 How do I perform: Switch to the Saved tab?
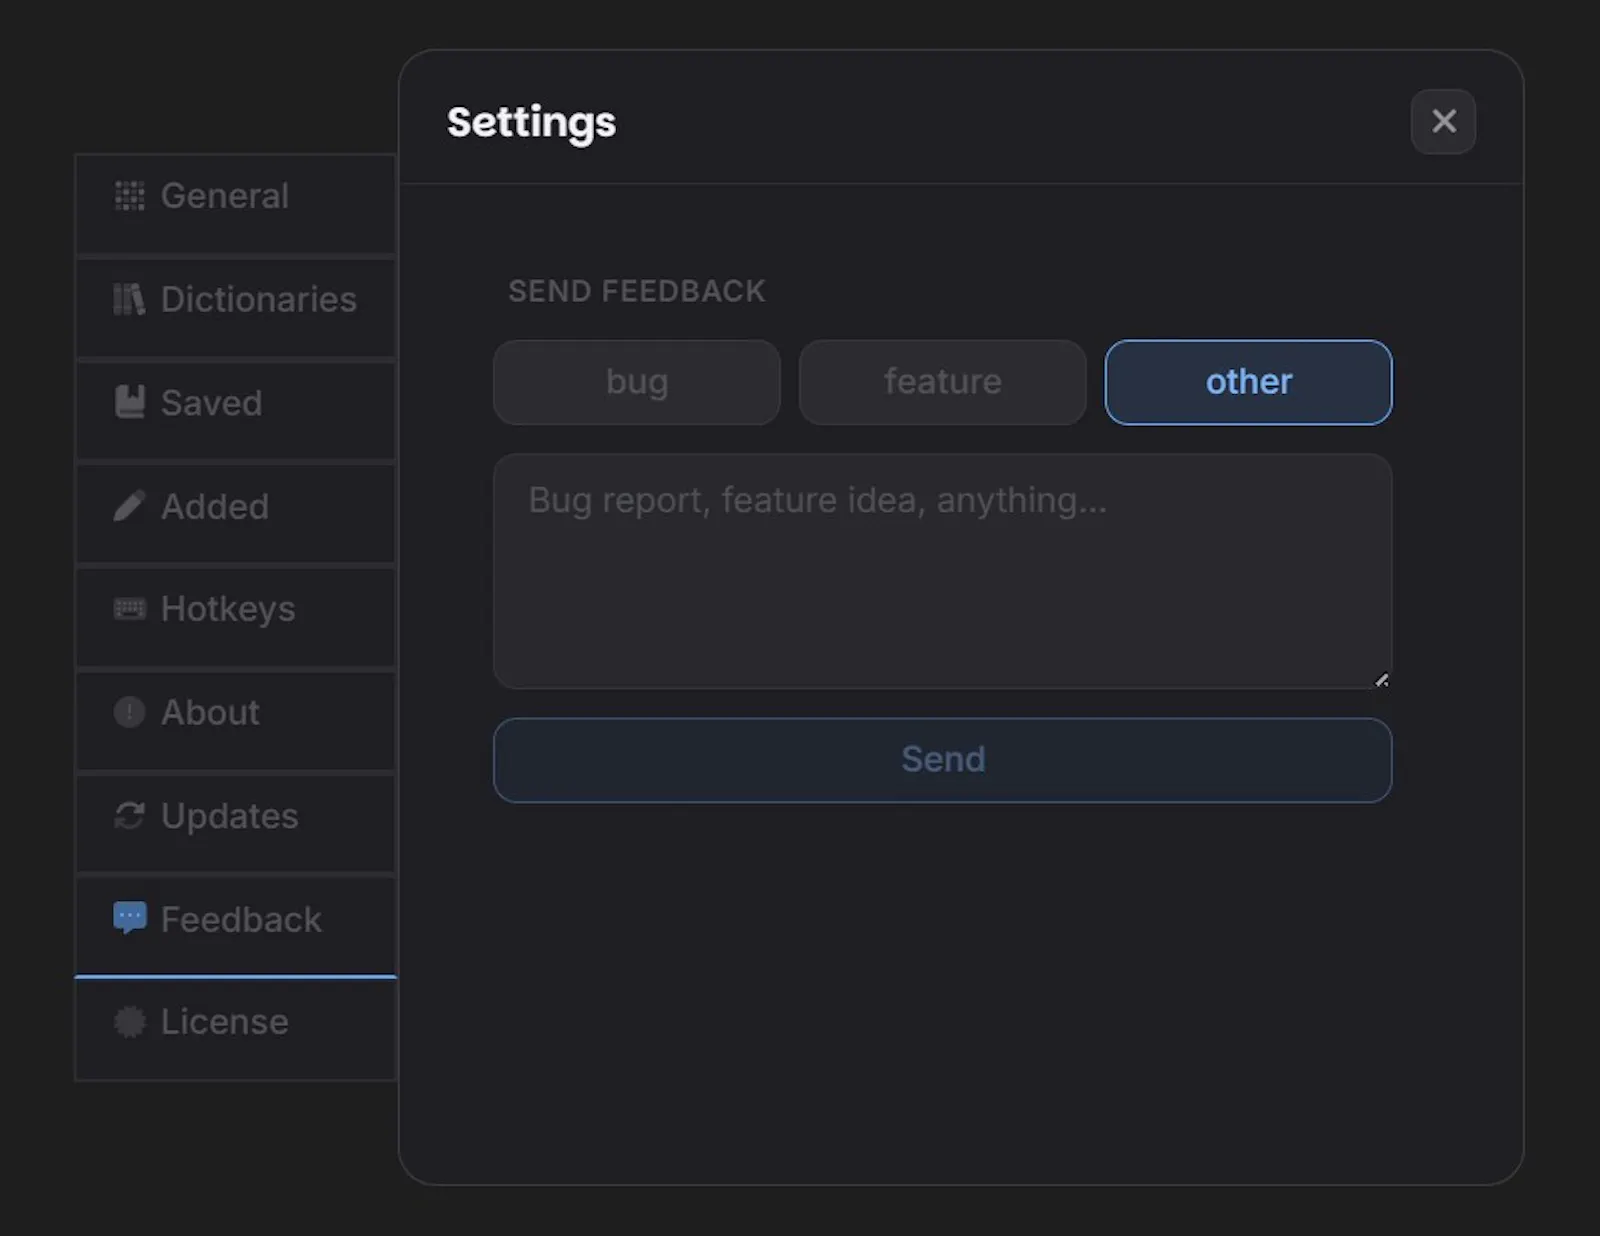(236, 411)
